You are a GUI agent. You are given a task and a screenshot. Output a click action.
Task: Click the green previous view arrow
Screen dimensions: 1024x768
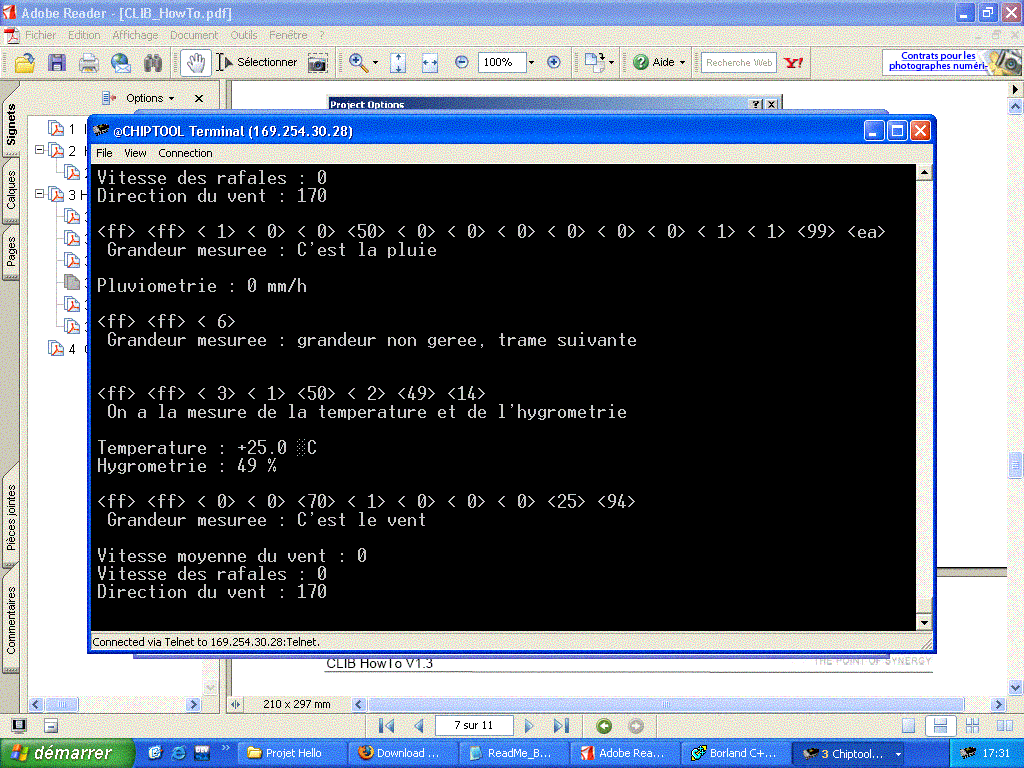604,726
